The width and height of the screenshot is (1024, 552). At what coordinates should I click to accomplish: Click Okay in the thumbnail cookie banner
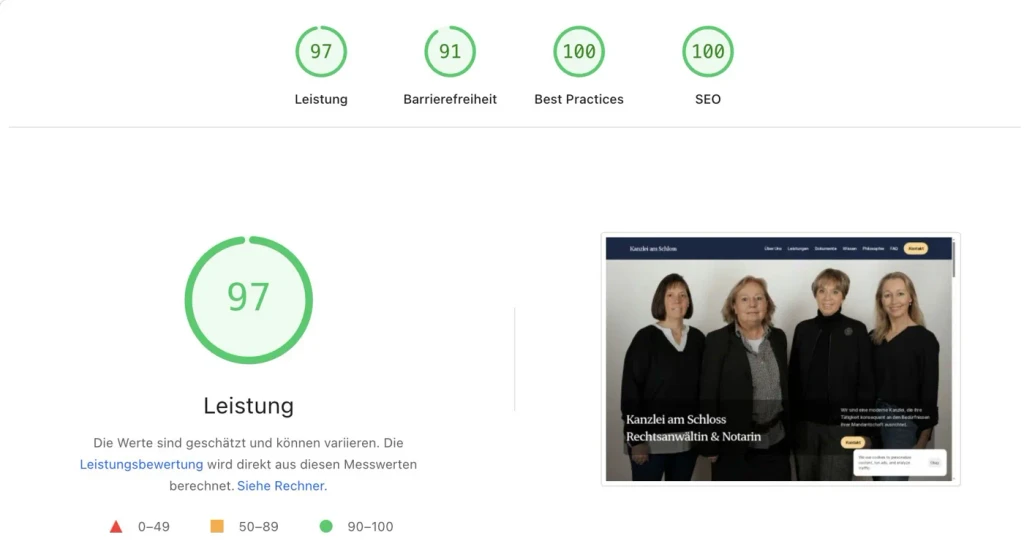tap(935, 463)
